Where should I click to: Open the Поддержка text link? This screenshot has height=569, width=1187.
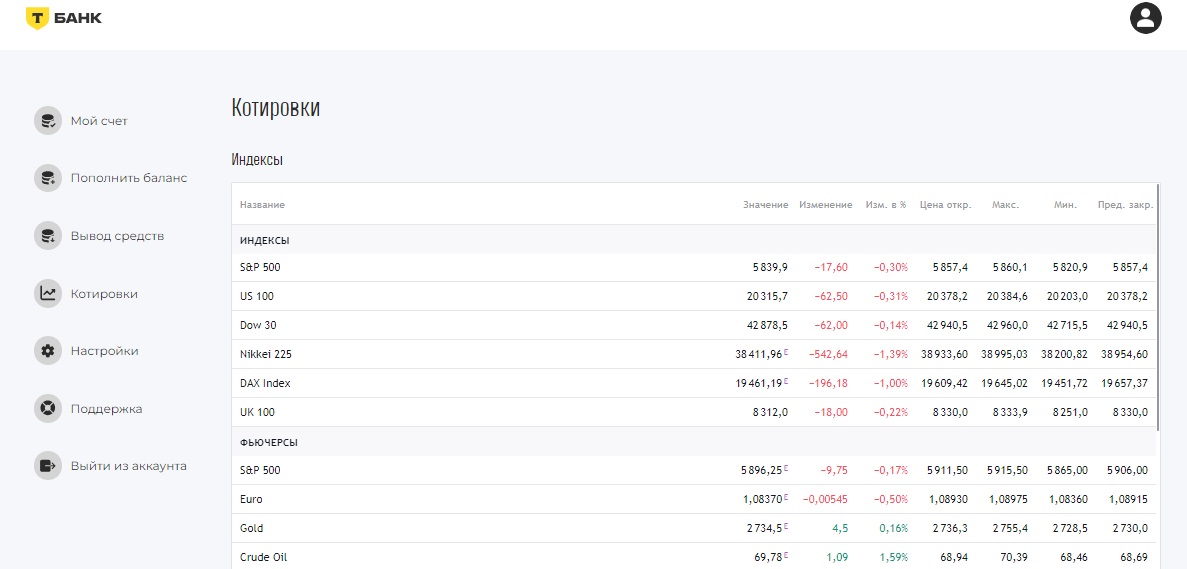point(106,409)
